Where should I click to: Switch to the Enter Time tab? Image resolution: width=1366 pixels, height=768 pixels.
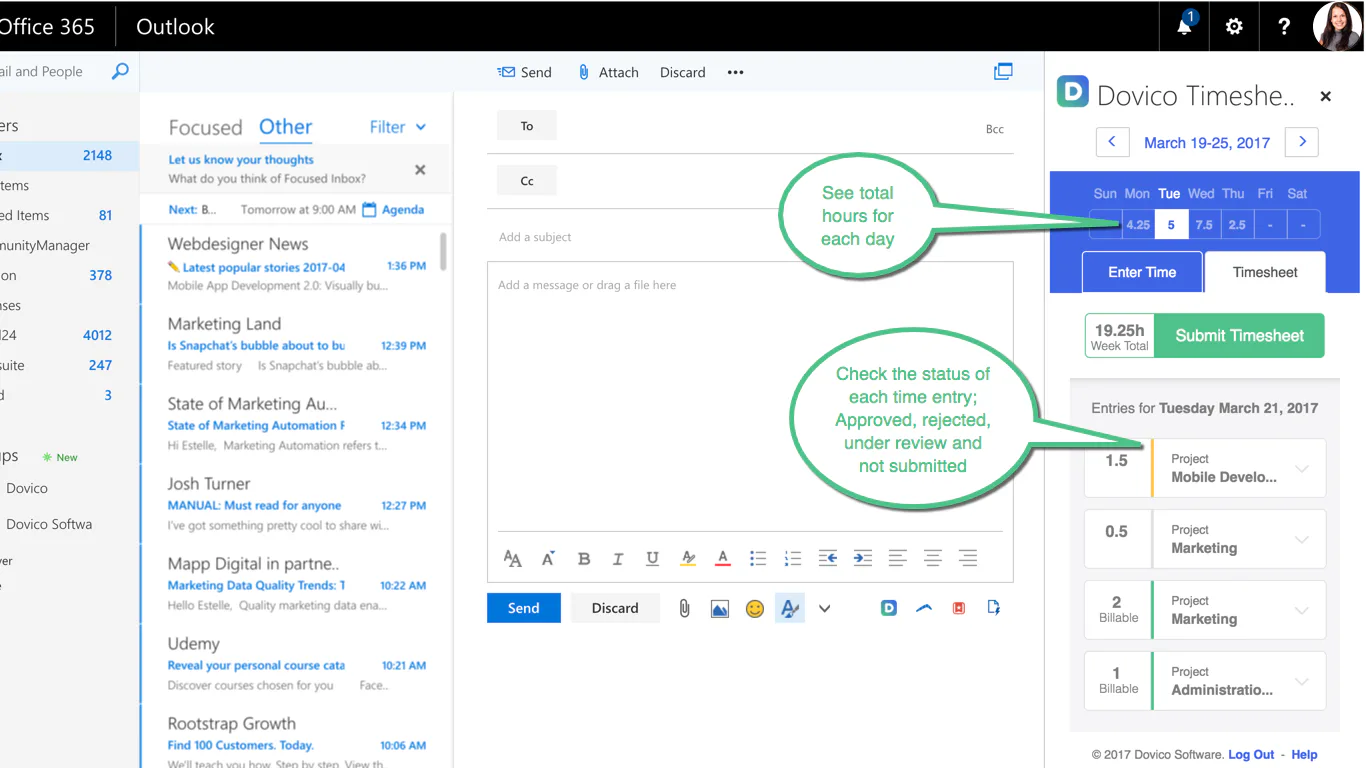tap(1142, 272)
